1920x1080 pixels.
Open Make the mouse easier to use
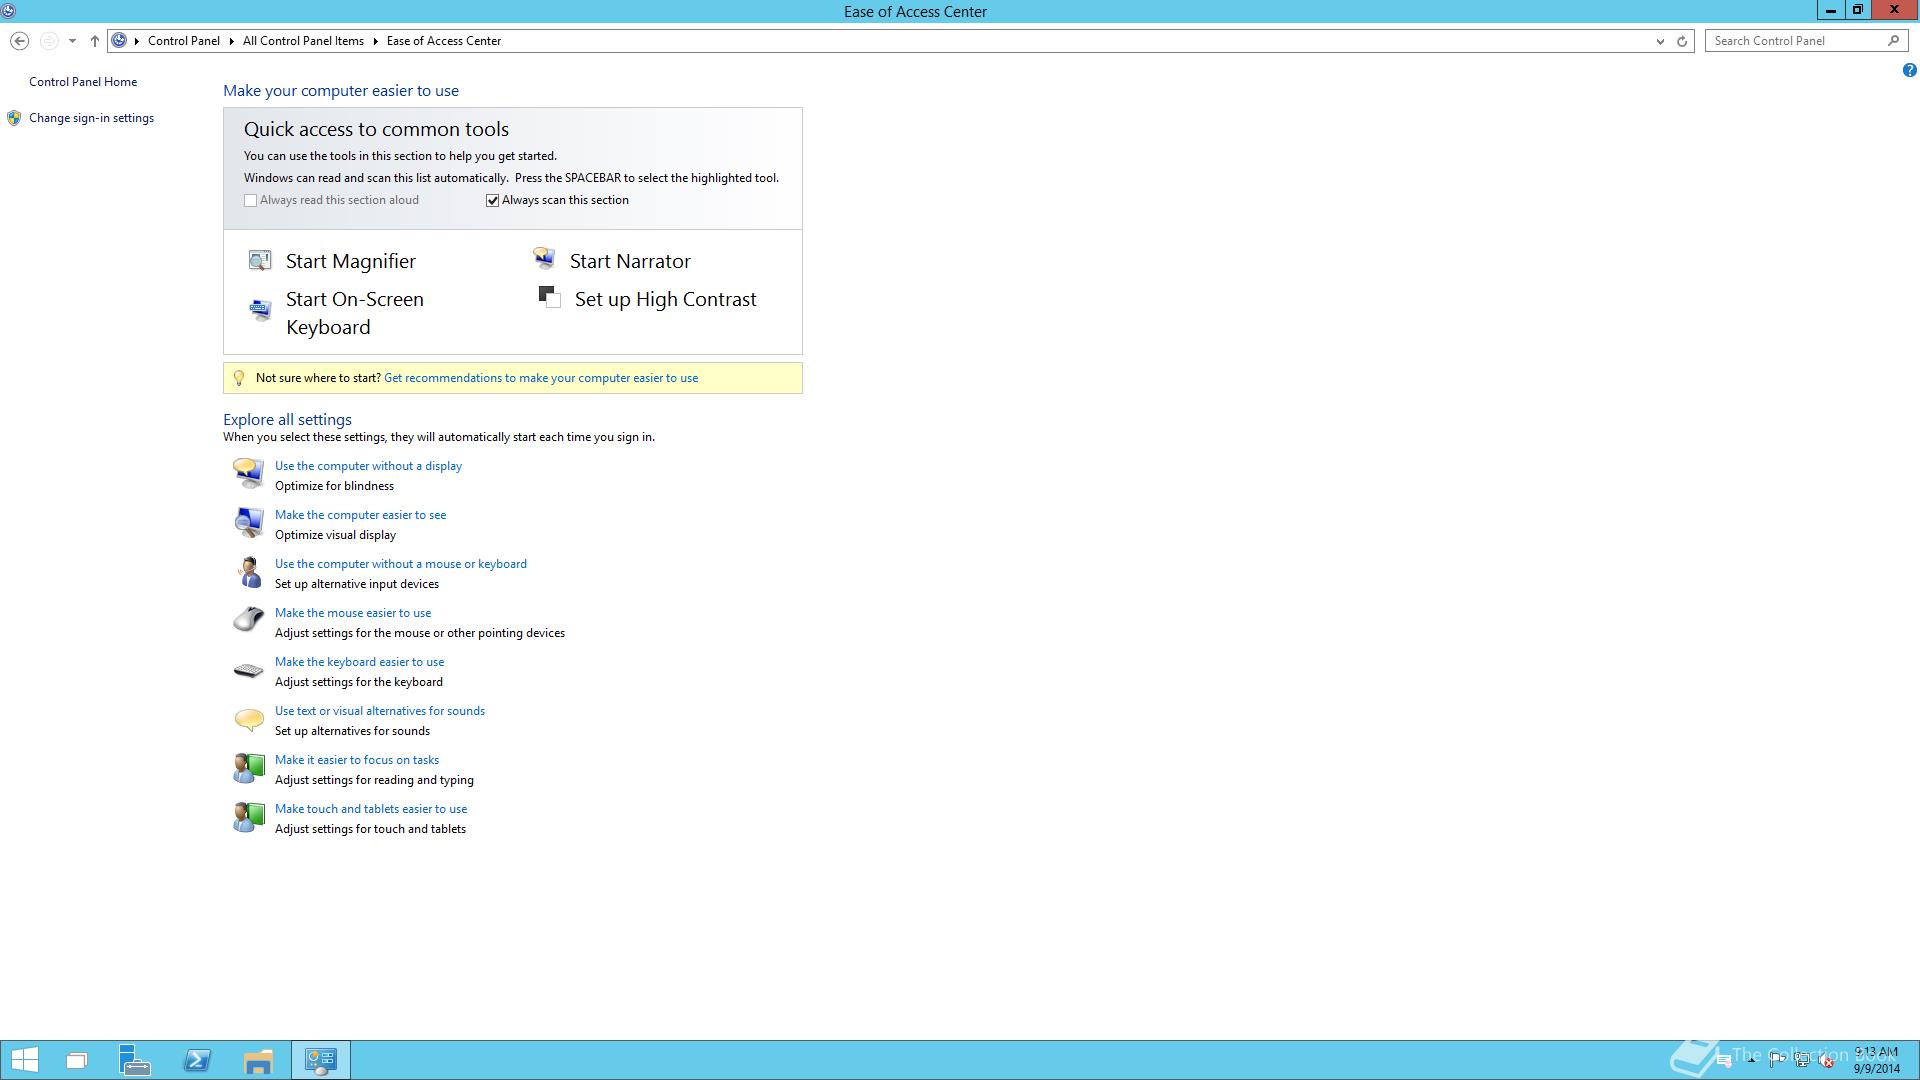click(x=353, y=613)
